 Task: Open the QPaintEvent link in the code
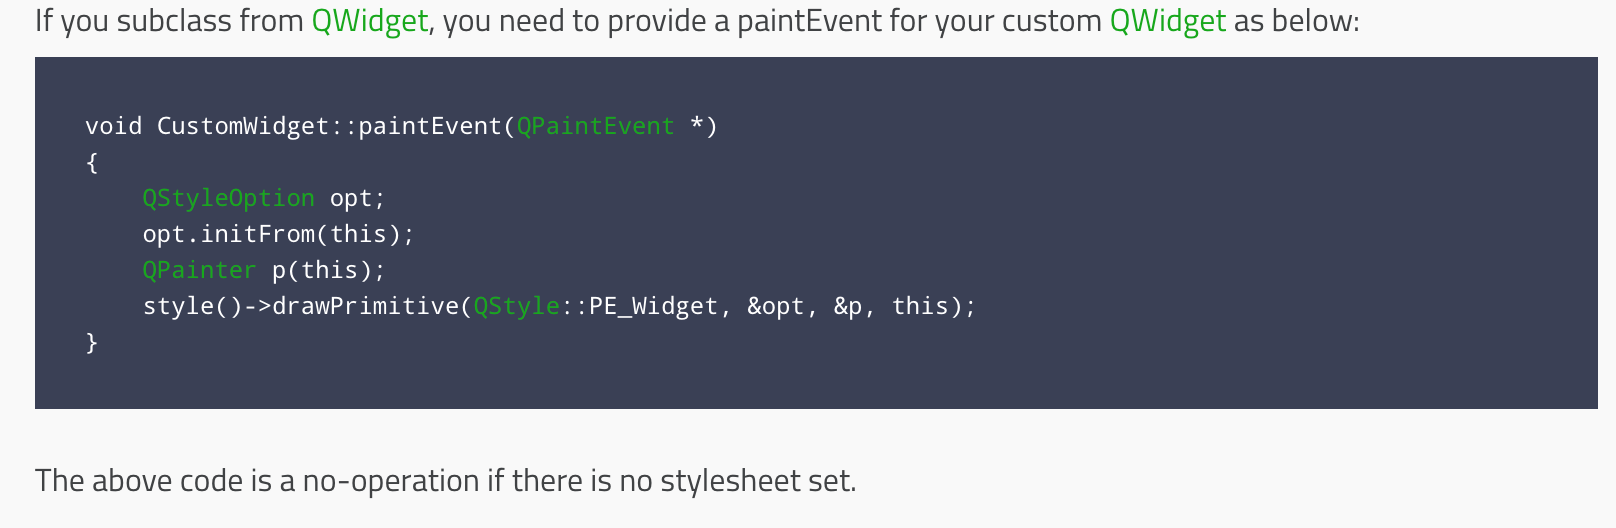click(x=595, y=126)
